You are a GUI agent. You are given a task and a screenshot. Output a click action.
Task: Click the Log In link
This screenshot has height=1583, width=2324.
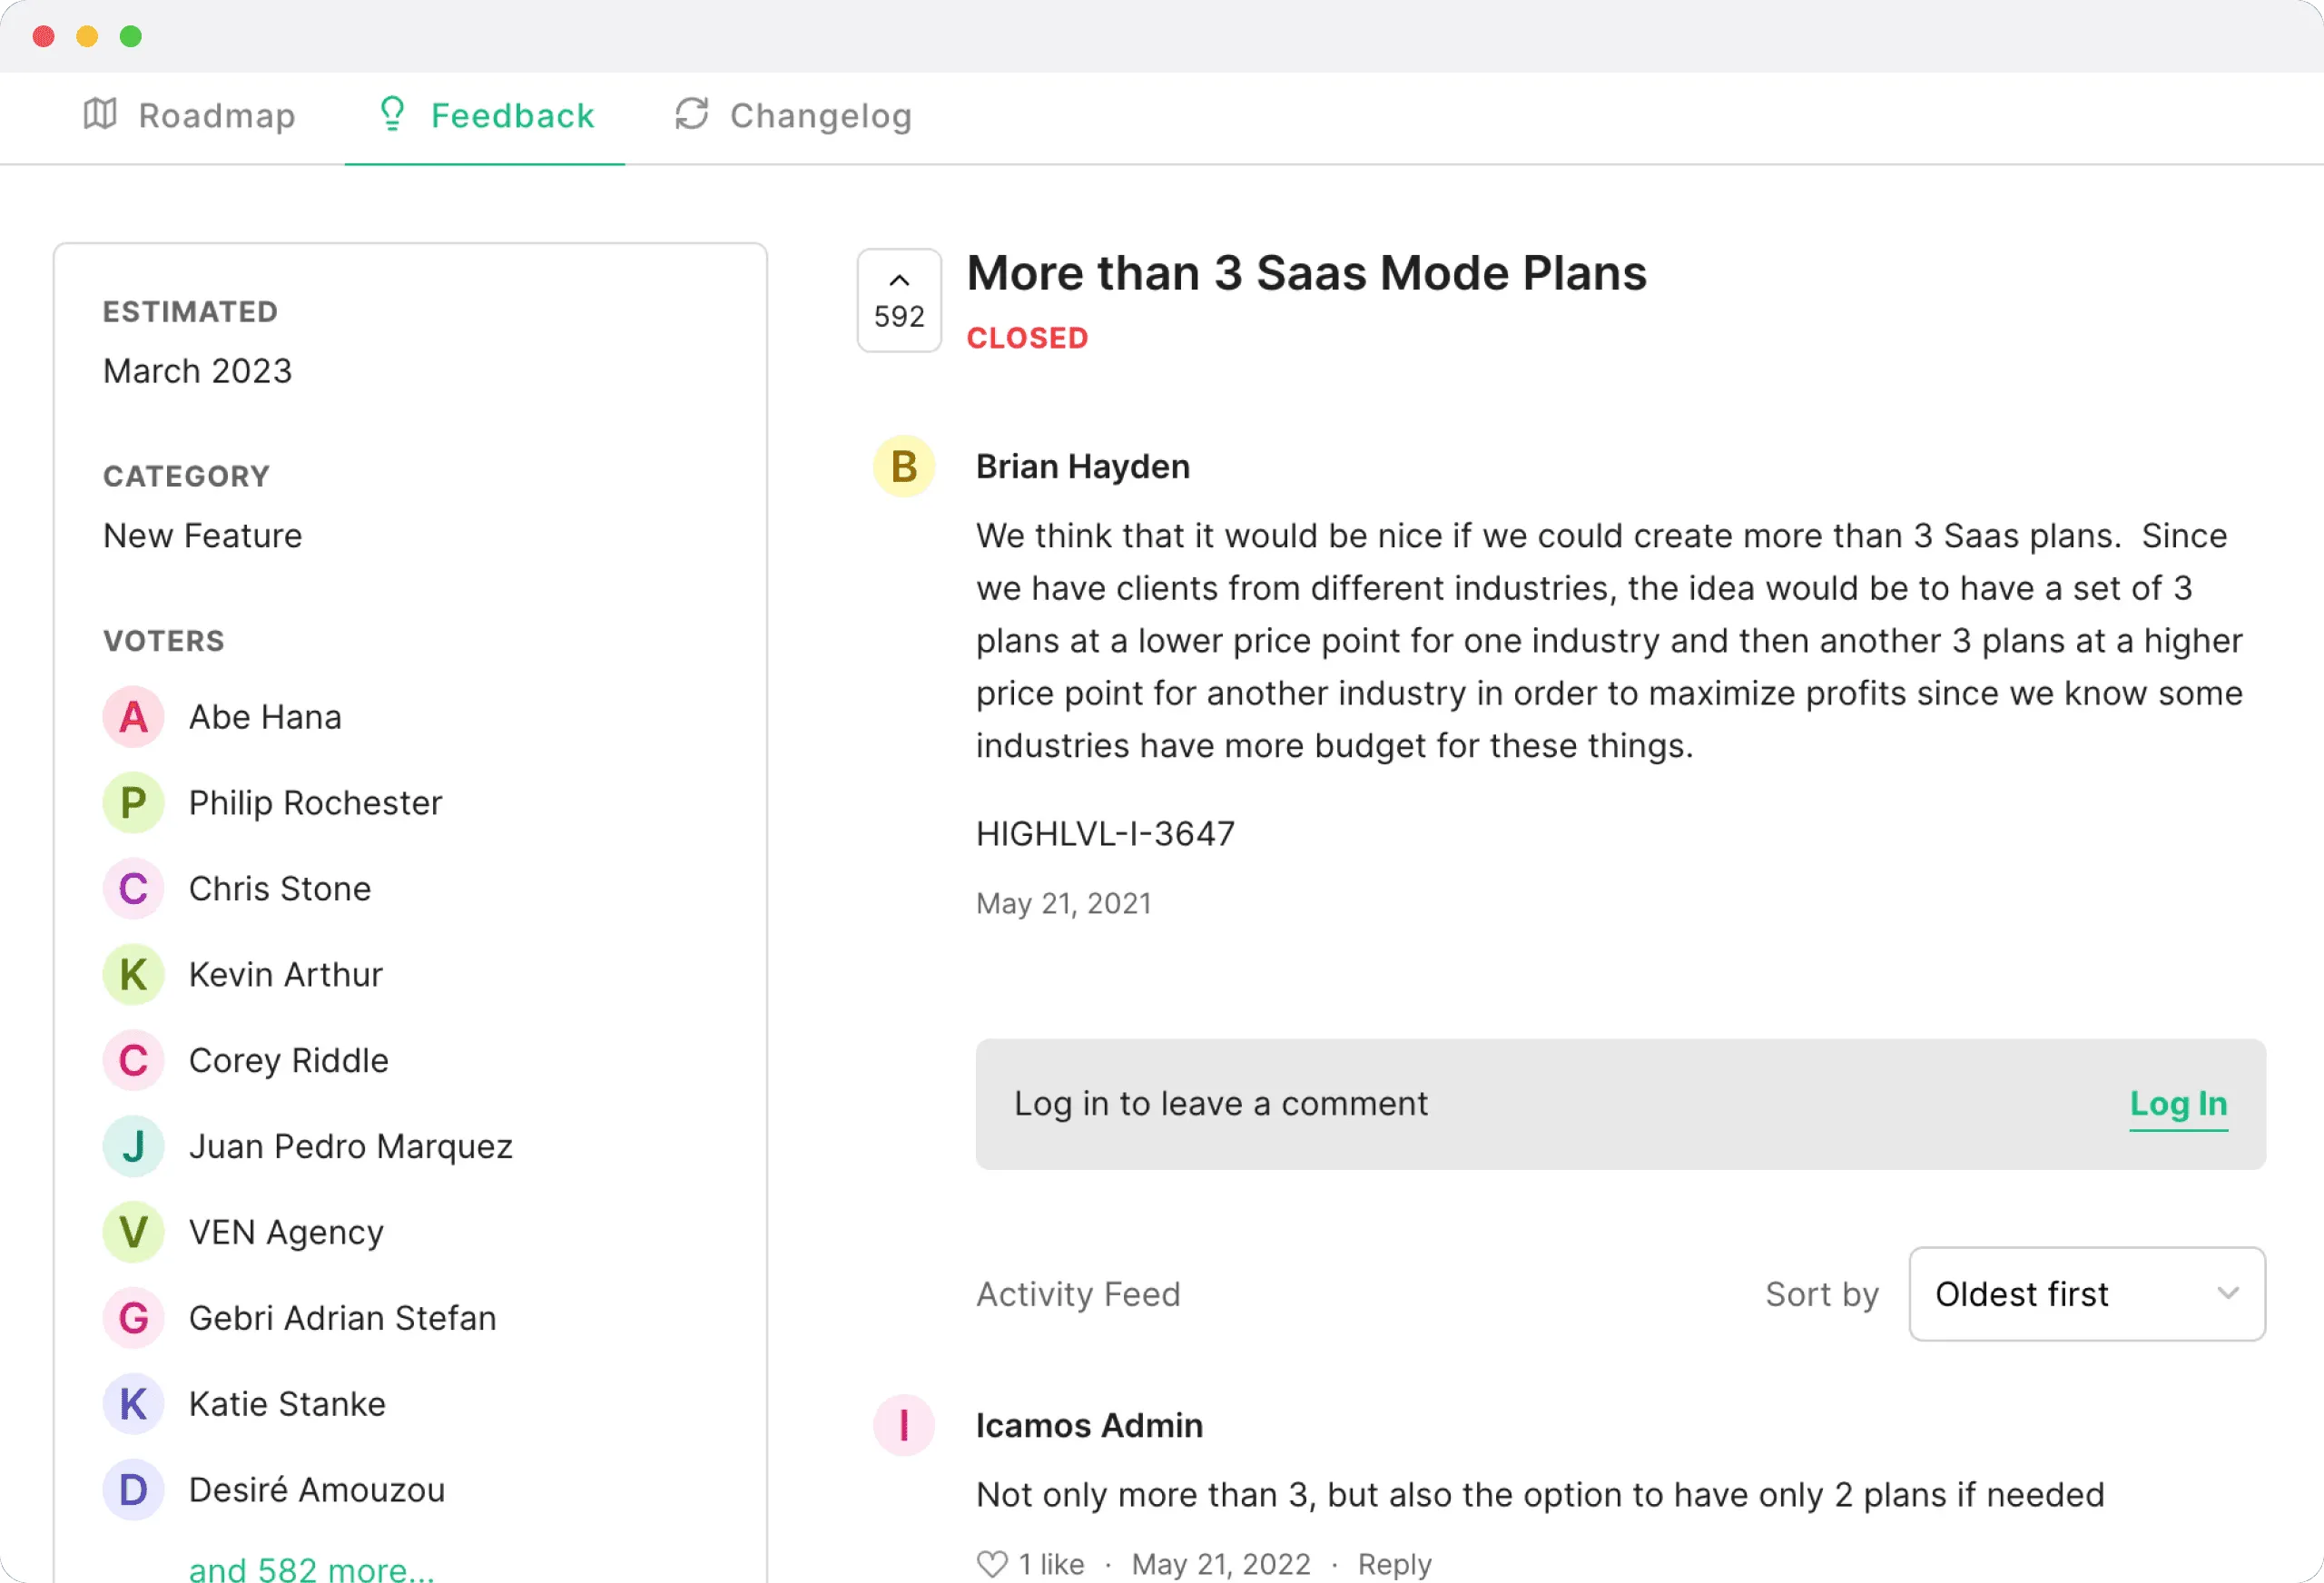click(x=2177, y=1104)
